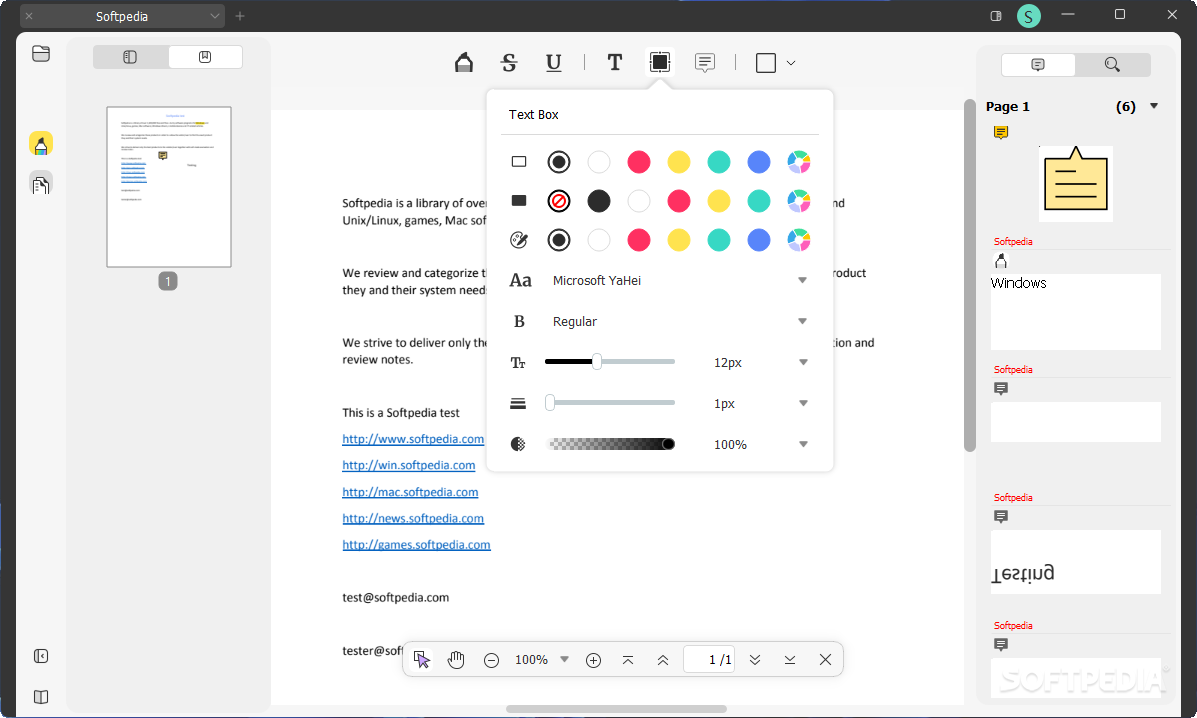Open the 100% zoom level dropdown
Screen dimensions: 1197x718
[564, 659]
